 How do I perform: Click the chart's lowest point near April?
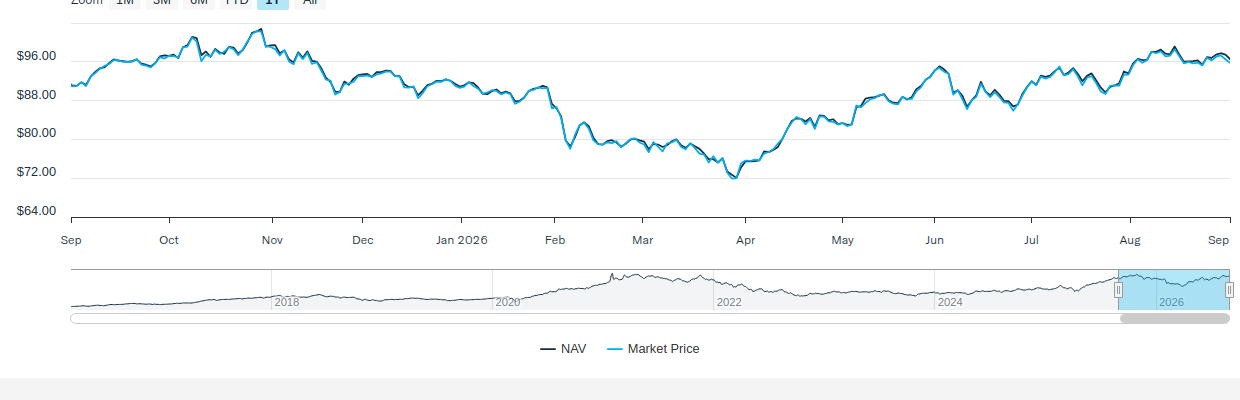[735, 178]
